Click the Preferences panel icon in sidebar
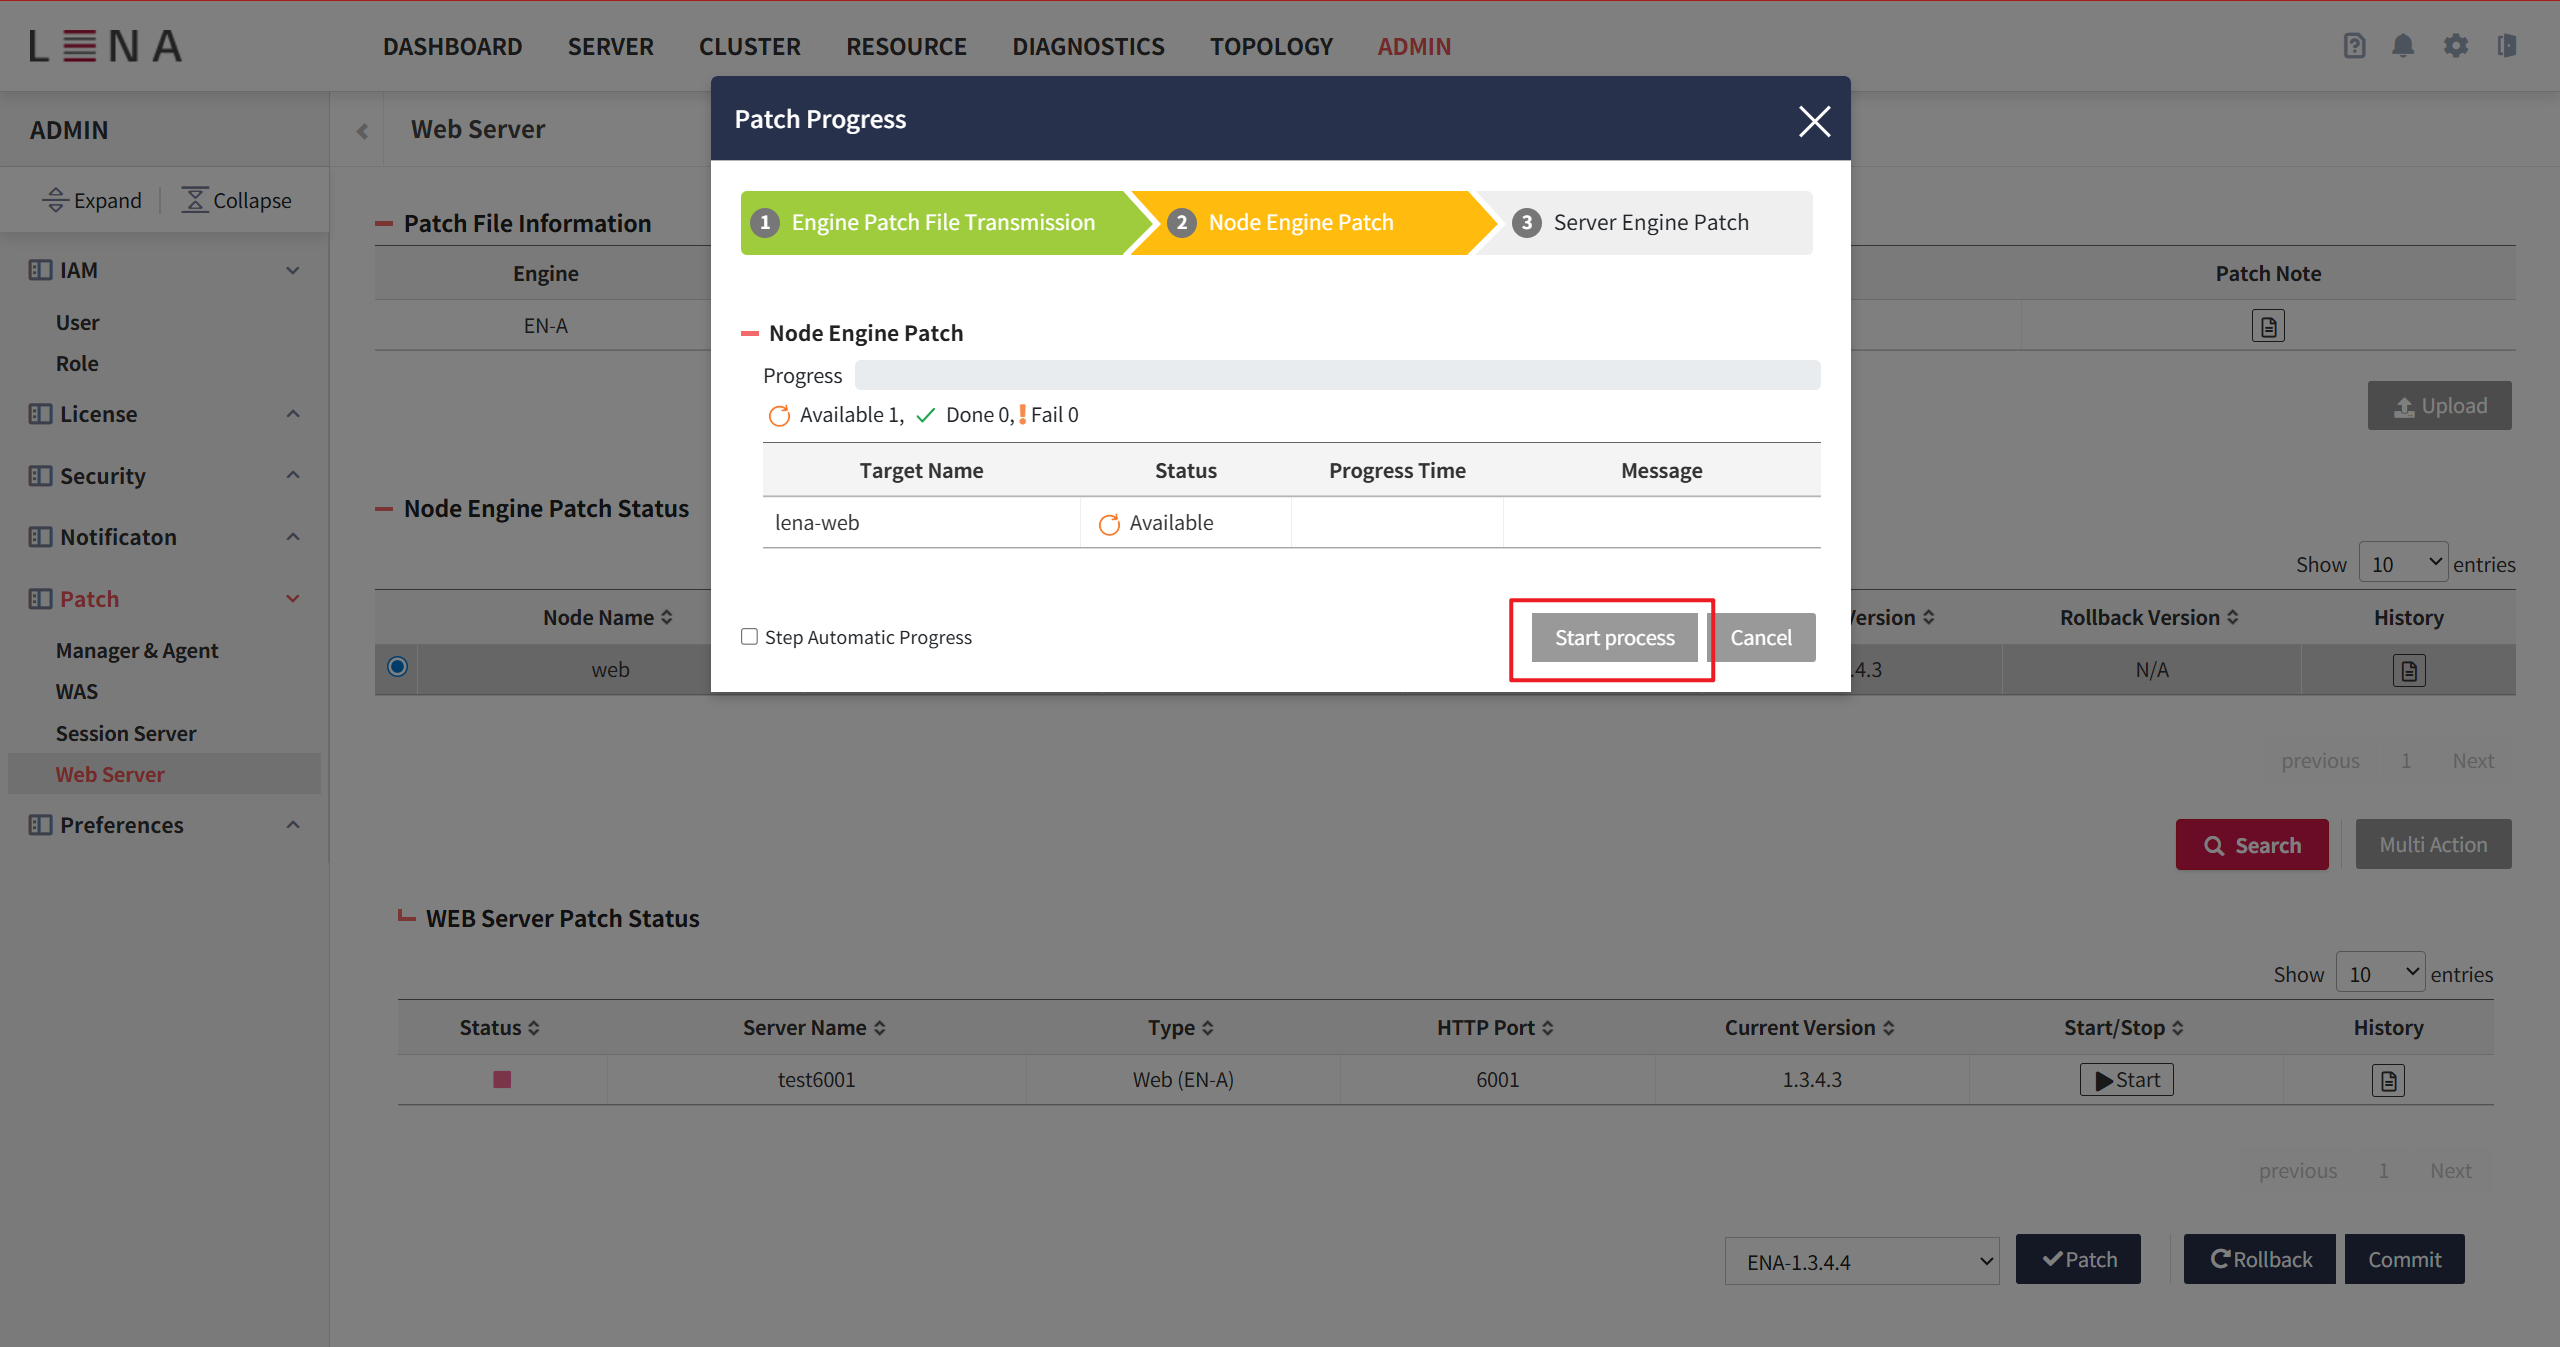This screenshot has height=1347, width=2560. click(x=40, y=825)
